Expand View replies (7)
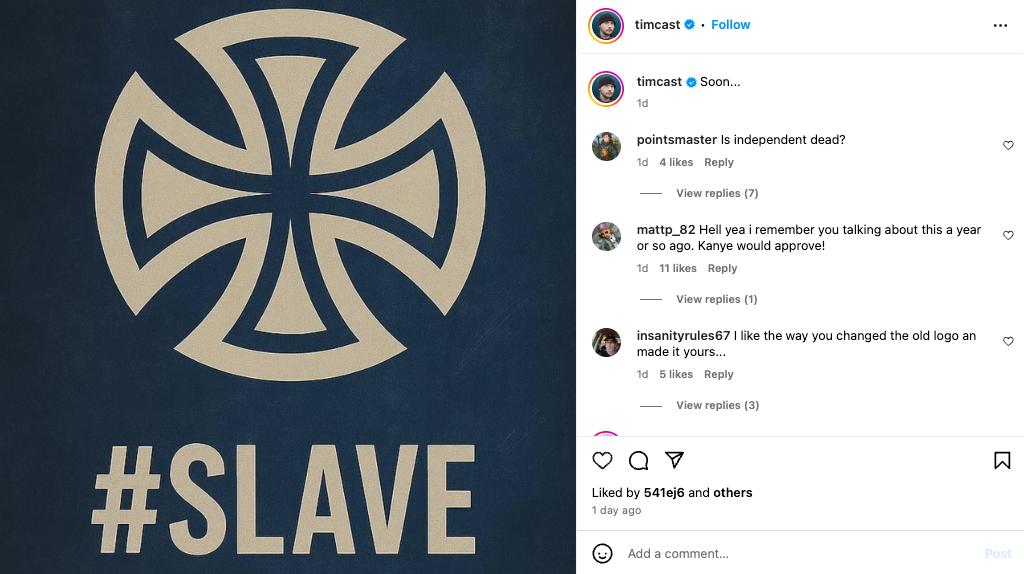This screenshot has width=1024, height=574. pyautogui.click(x=717, y=193)
